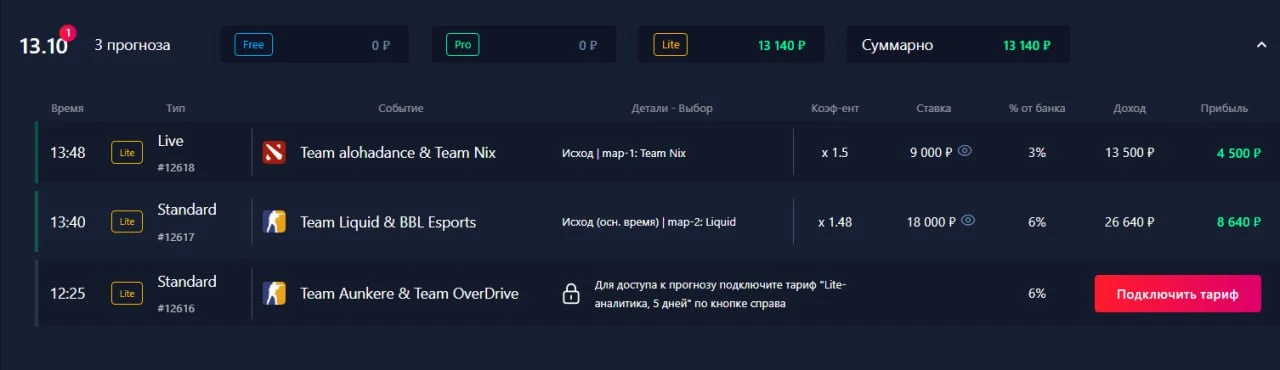Click the 13:48 time cell
1280x370 pixels.
68,153
